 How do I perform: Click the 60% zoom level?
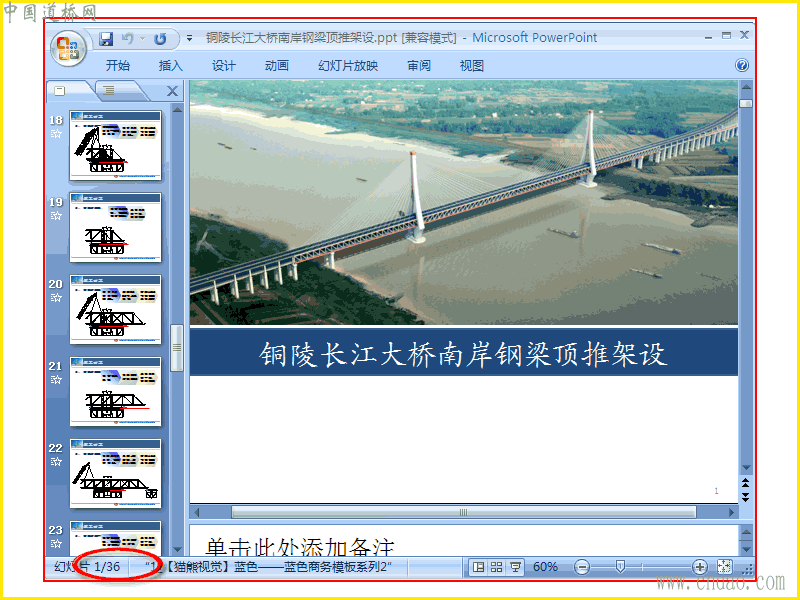pos(545,567)
